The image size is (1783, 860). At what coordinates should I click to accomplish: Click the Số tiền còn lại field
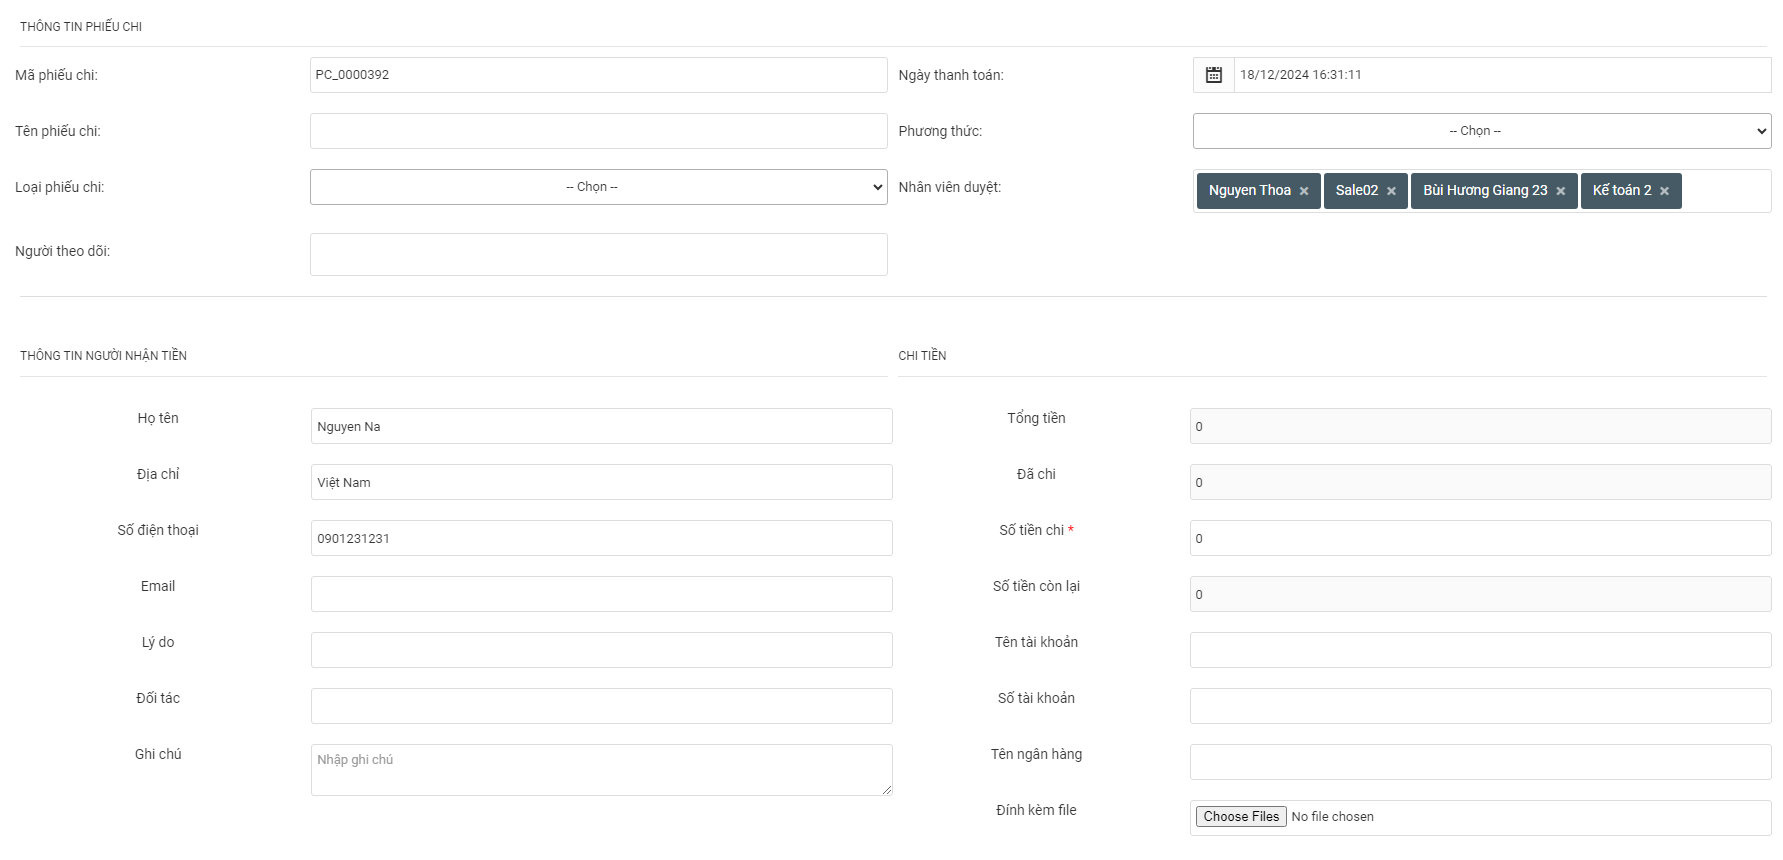1480,594
